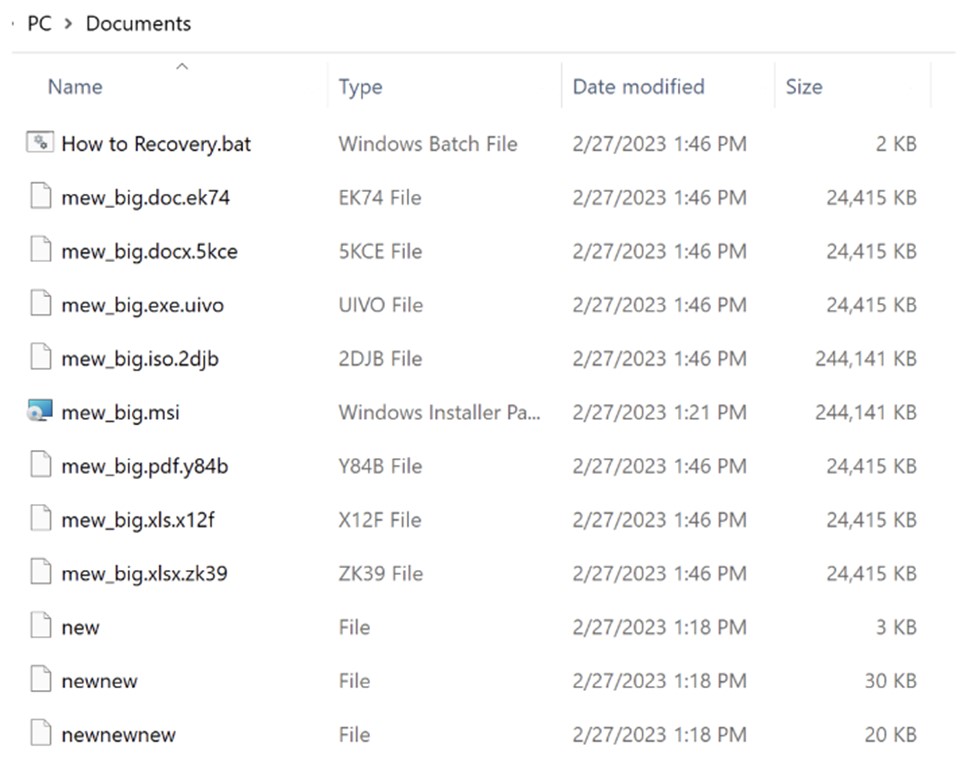Select the mew_big.doc.ek74 file icon
The width and height of the screenshot is (975, 766).
40,197
